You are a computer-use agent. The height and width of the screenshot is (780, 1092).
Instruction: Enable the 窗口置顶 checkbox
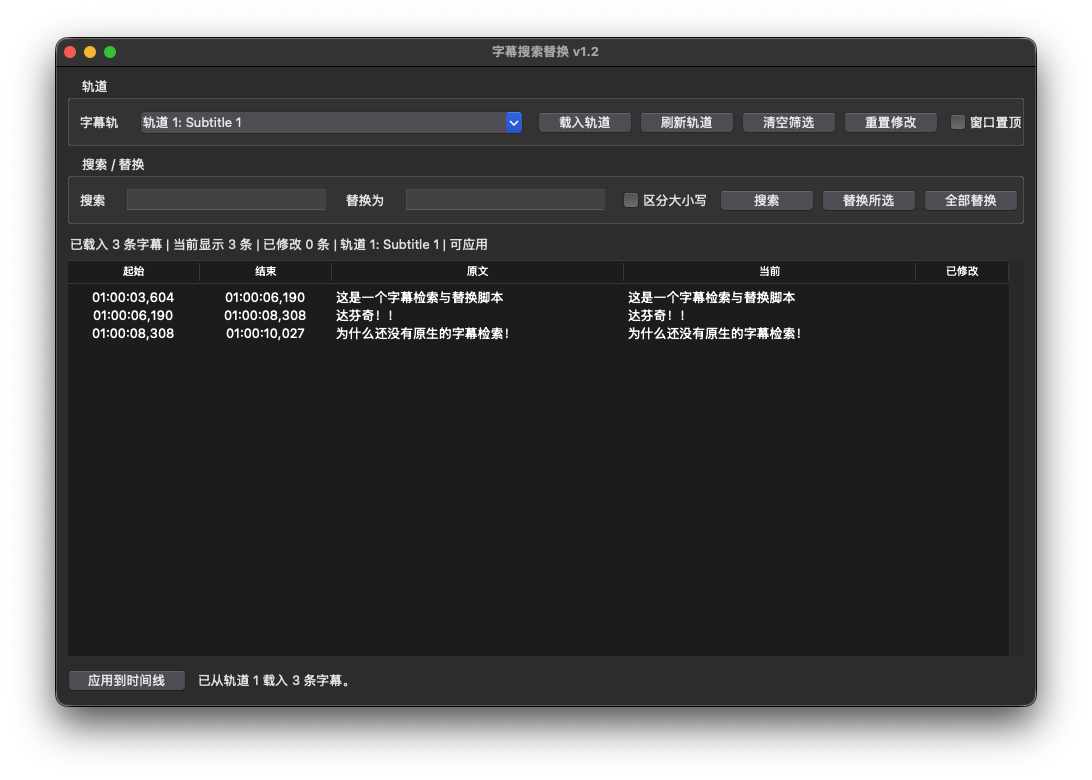[x=956, y=121]
